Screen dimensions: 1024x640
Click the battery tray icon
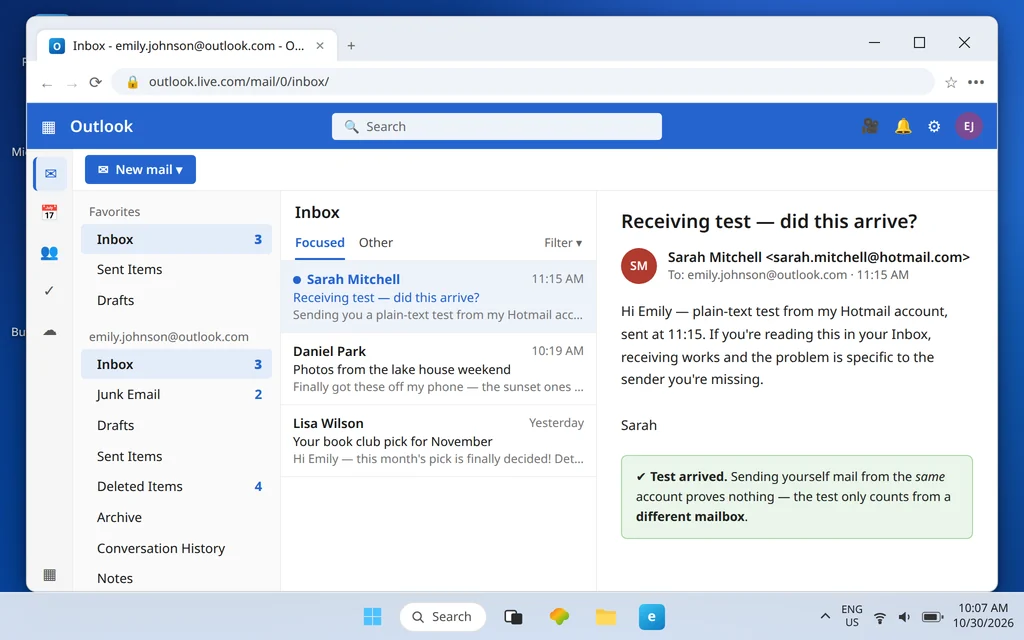click(x=933, y=617)
